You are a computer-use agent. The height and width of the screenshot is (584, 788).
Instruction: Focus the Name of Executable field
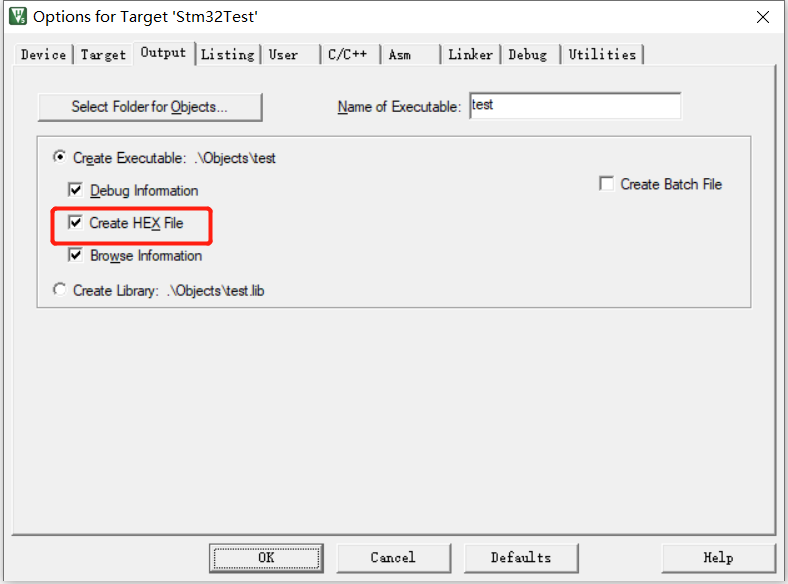pyautogui.click(x=575, y=106)
